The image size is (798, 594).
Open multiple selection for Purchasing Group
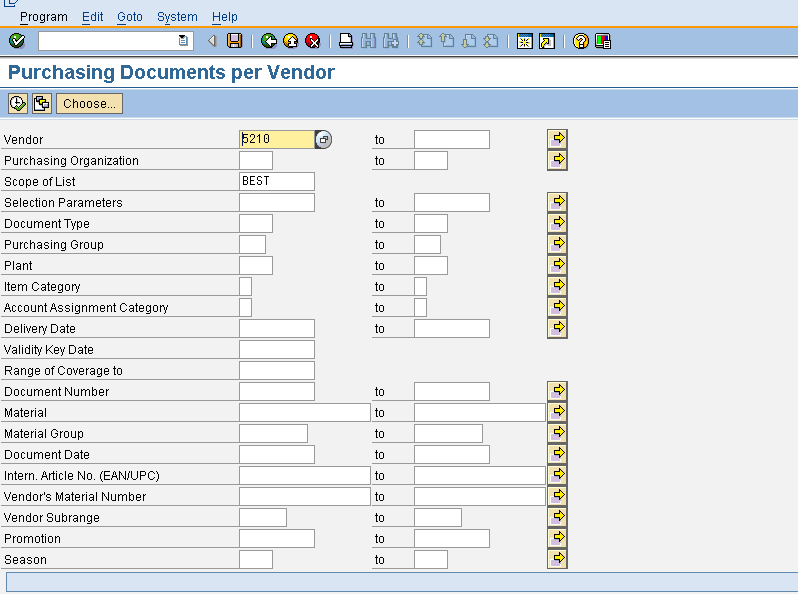pos(557,244)
